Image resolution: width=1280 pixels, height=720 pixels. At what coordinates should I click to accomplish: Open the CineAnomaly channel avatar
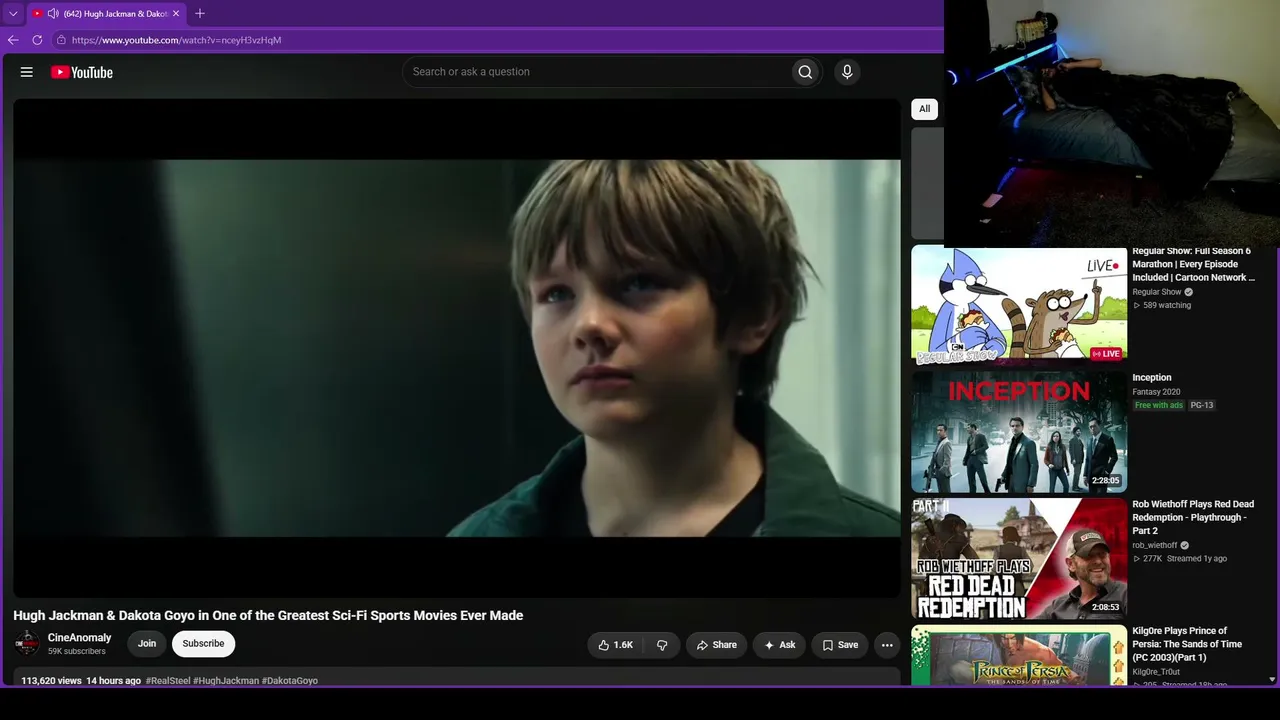click(27, 644)
